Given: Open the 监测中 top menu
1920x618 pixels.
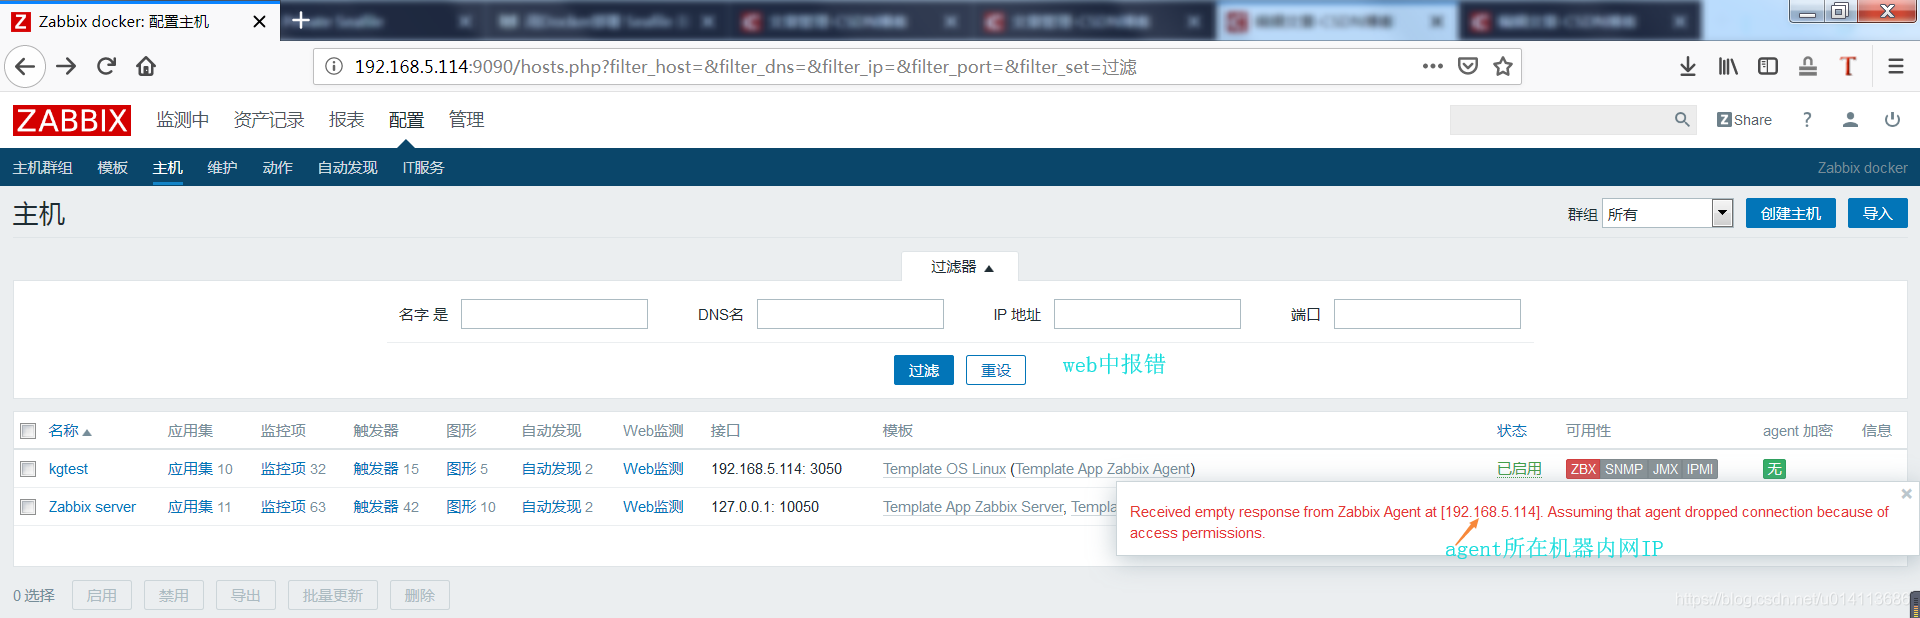Looking at the screenshot, I should [x=182, y=120].
